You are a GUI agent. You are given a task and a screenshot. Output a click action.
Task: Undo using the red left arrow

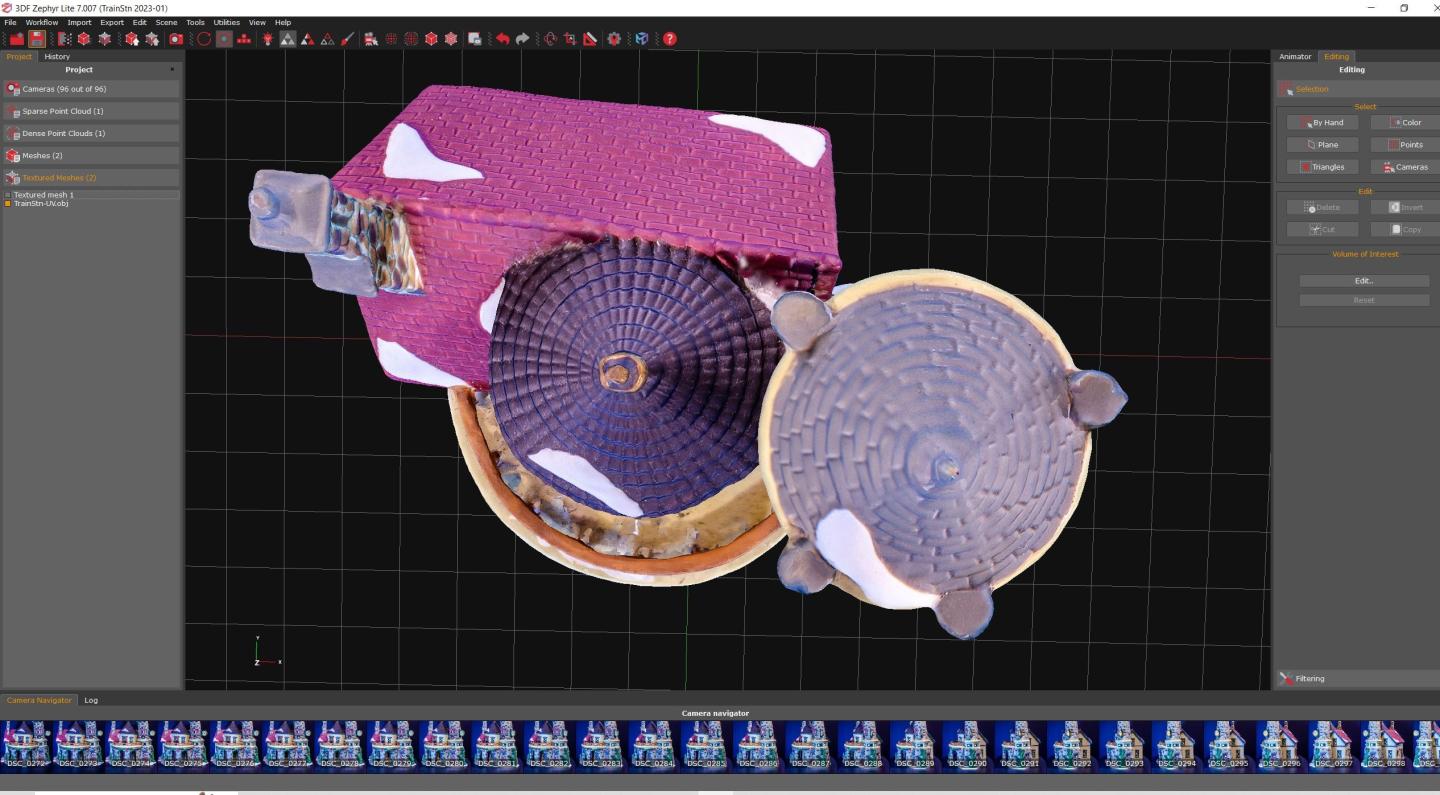click(502, 39)
